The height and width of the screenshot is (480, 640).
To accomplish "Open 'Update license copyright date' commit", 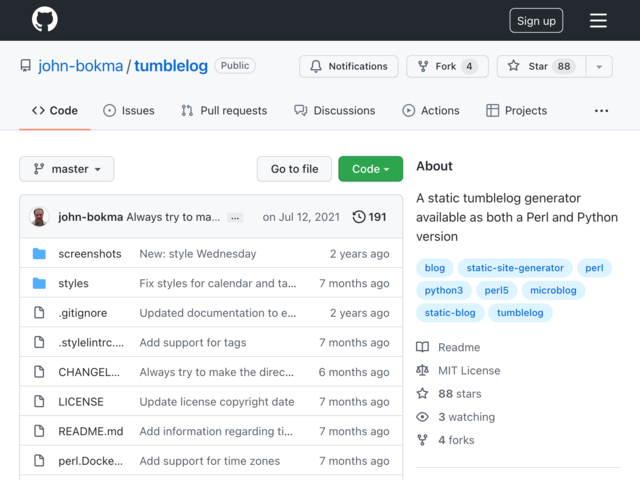I will pyautogui.click(x=217, y=402).
